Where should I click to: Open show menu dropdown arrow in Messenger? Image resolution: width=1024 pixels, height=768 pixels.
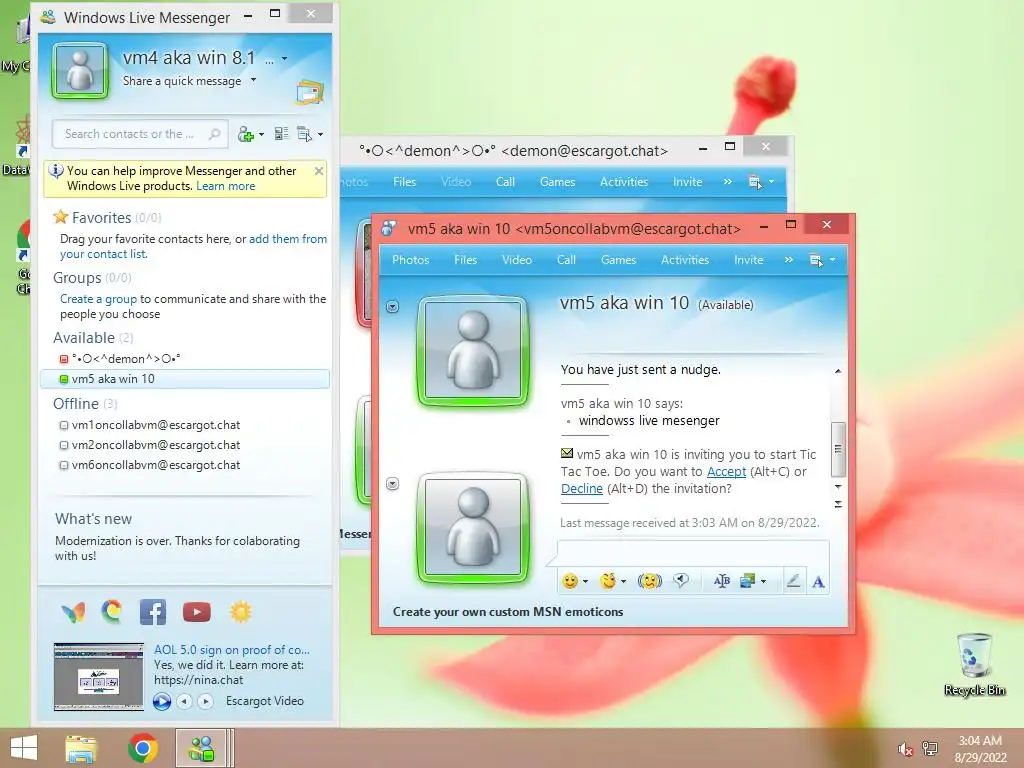coord(320,135)
